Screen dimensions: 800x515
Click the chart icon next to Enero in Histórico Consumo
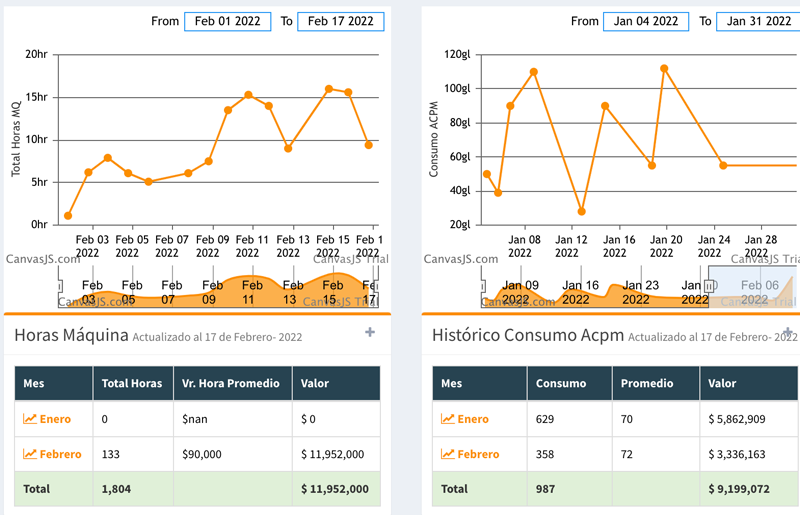(448, 419)
